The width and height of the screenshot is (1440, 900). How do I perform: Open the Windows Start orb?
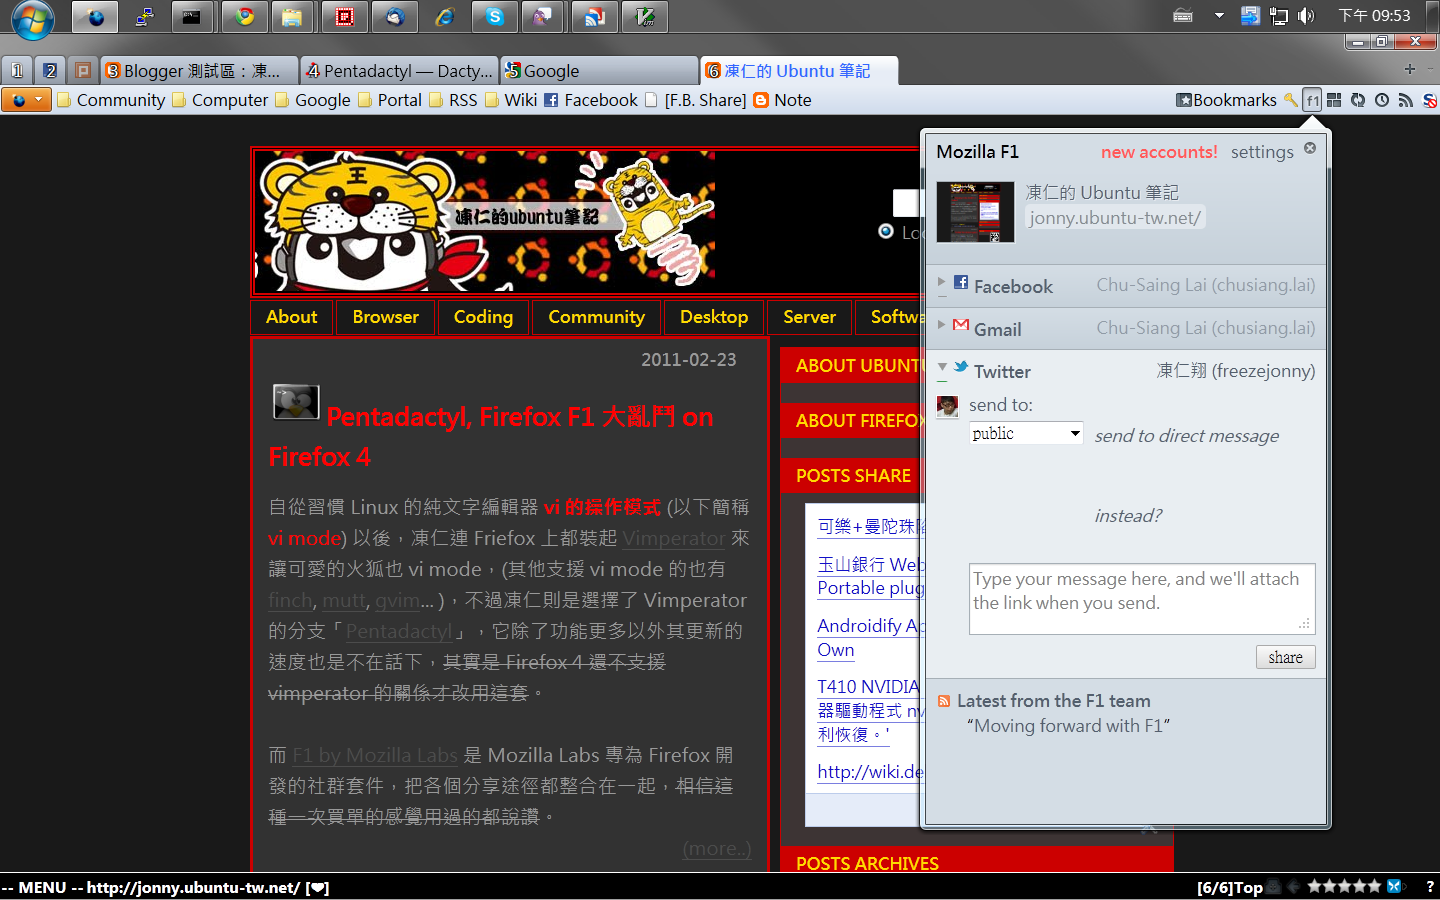32,19
